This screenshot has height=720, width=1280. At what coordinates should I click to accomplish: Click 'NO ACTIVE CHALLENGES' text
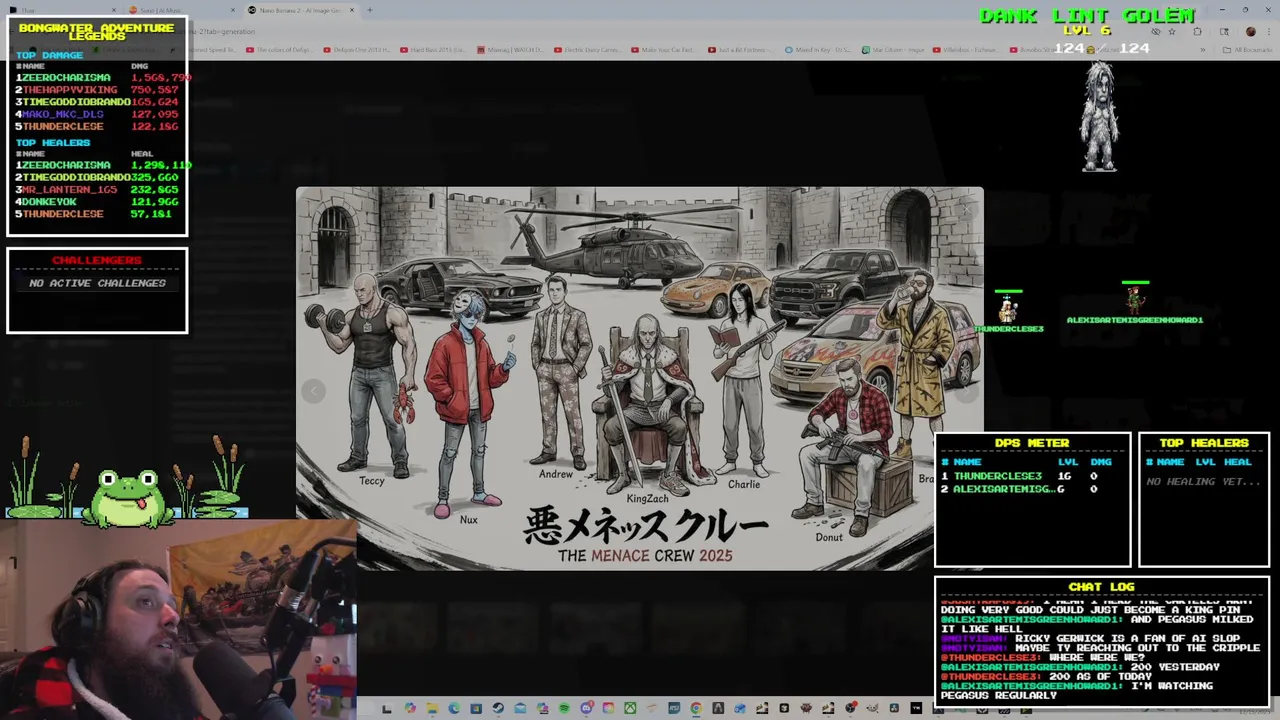97,283
